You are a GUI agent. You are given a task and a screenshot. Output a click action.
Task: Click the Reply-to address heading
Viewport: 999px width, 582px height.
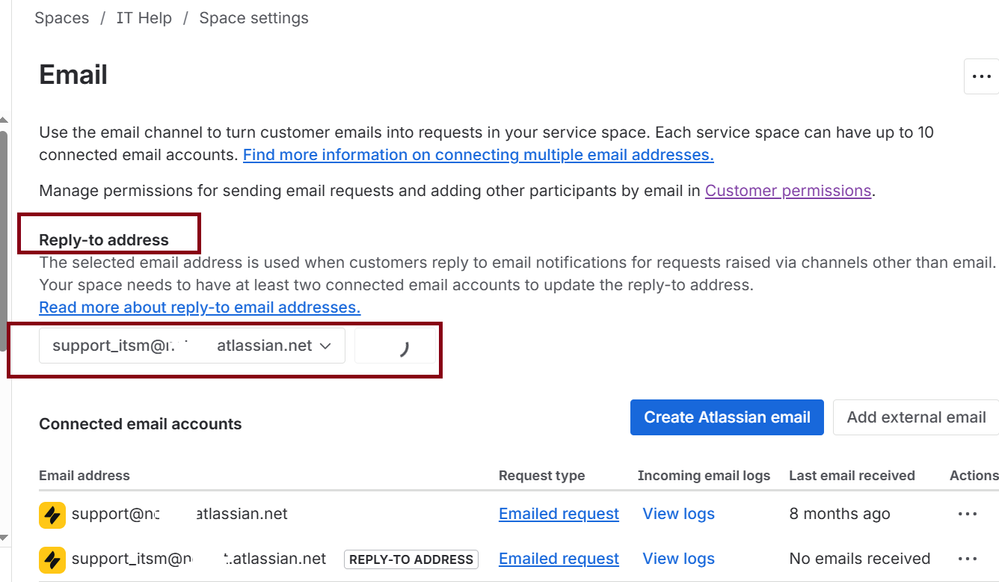coord(104,240)
